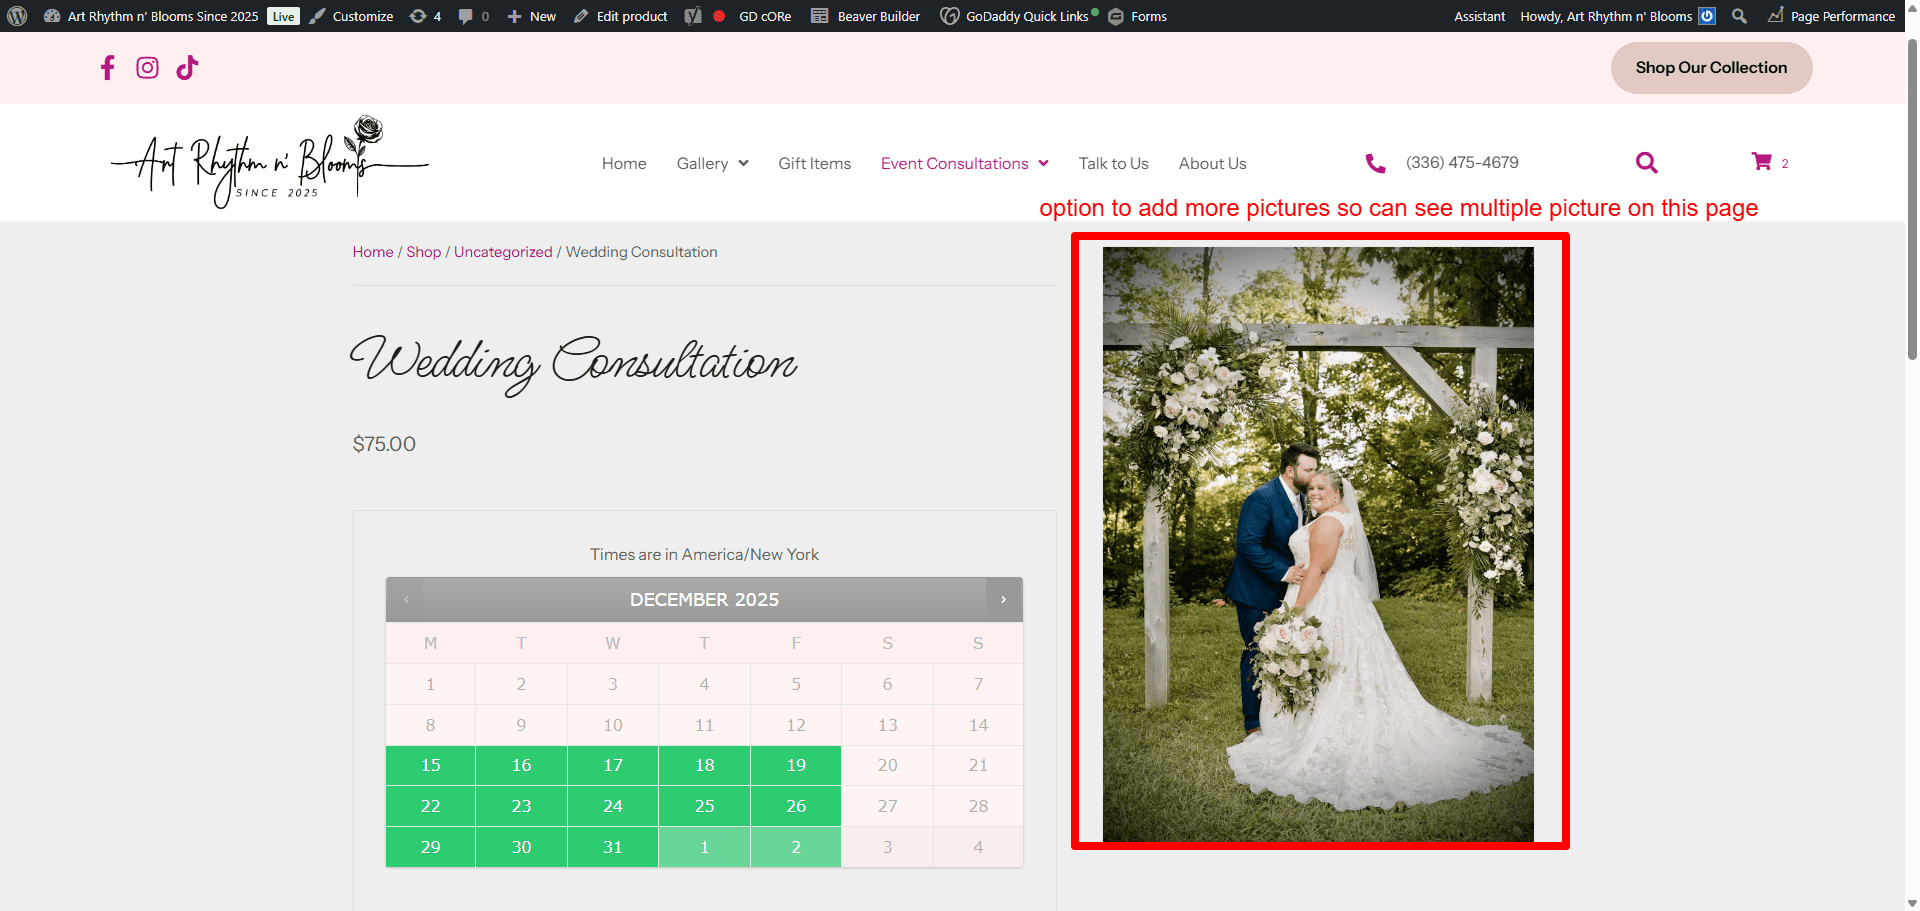Go to next month in calendar
This screenshot has height=911, width=1920.
[1003, 600]
